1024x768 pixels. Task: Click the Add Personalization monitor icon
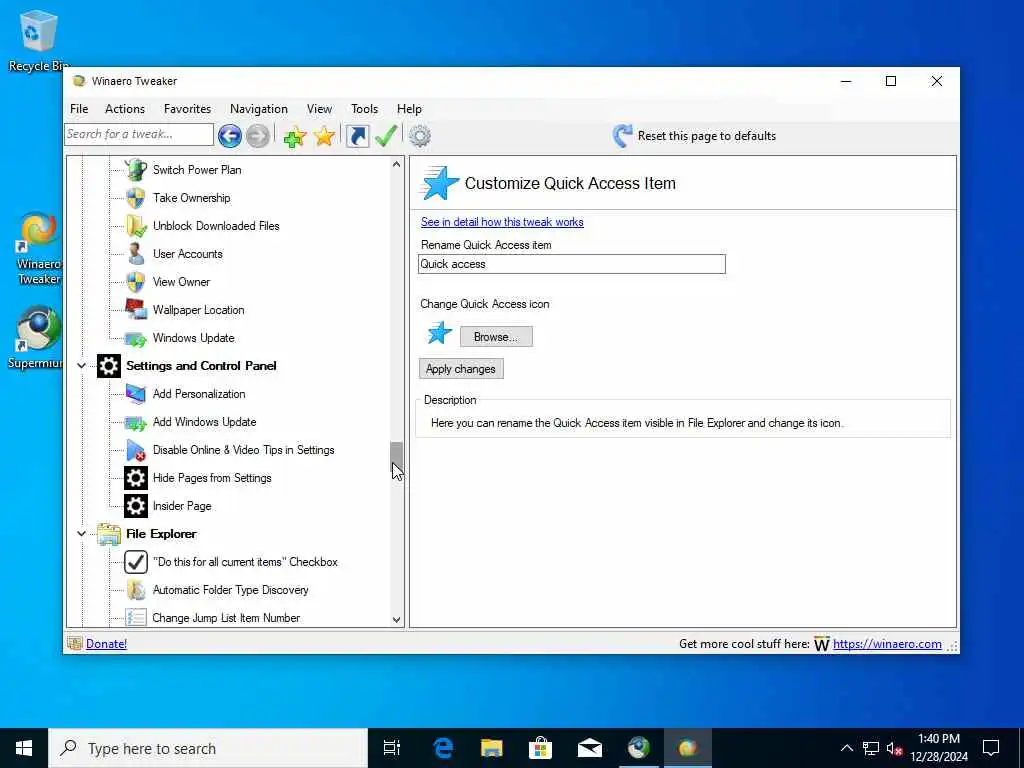point(136,394)
